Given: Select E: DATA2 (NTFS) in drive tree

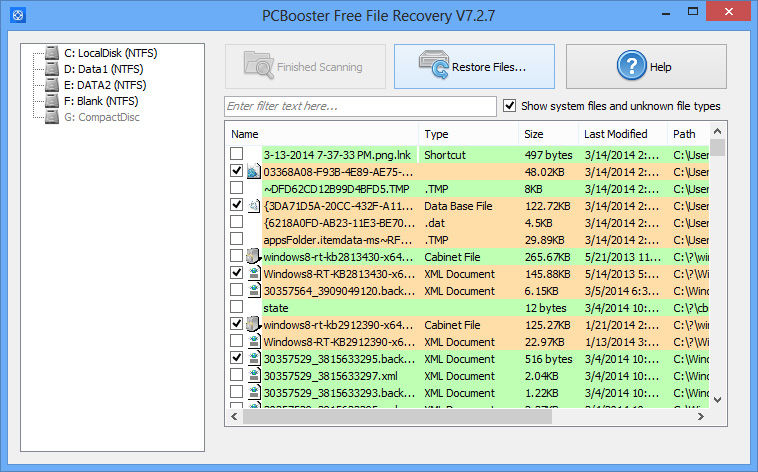Looking at the screenshot, I should tap(105, 85).
